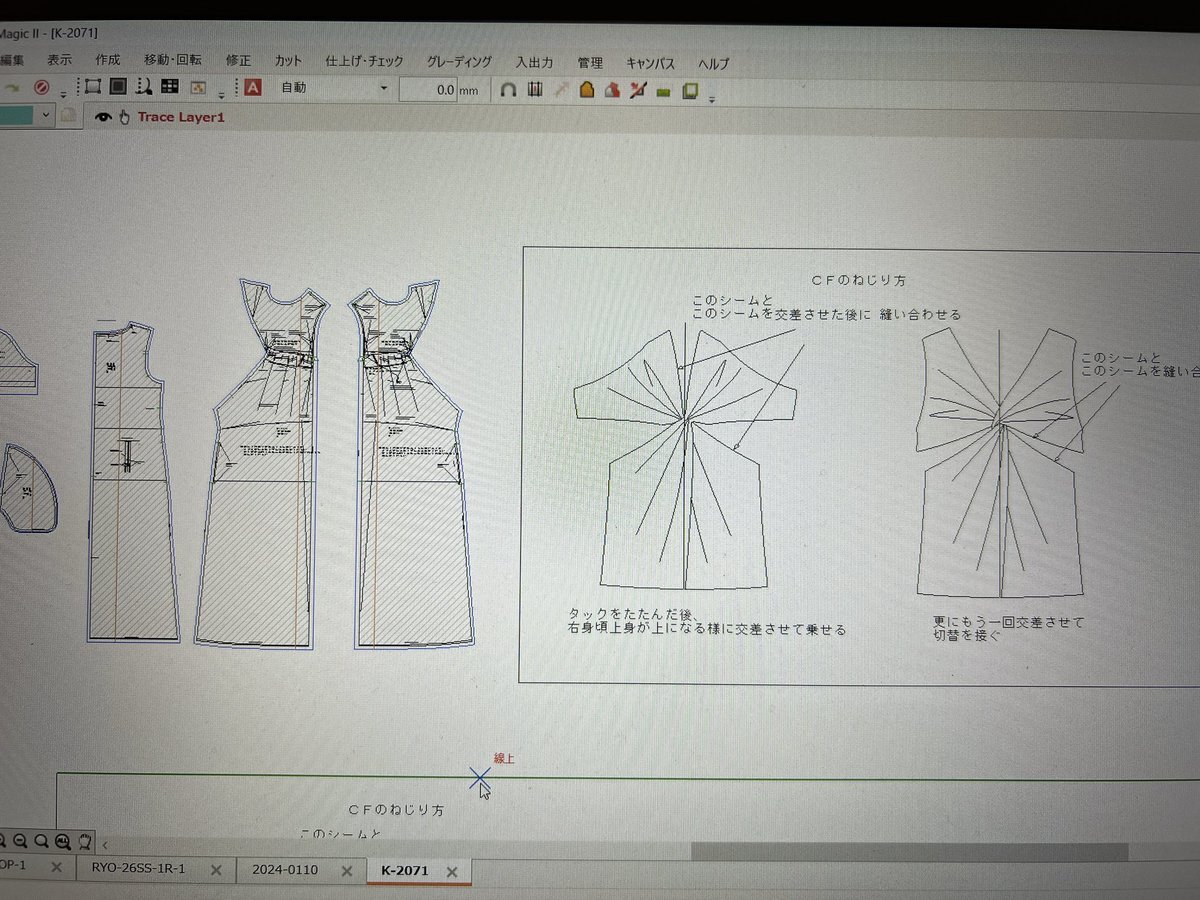Screen dimensions: 1200x900
Task: Click the pattern piece thumbnail icon
Action: pos(198,88)
